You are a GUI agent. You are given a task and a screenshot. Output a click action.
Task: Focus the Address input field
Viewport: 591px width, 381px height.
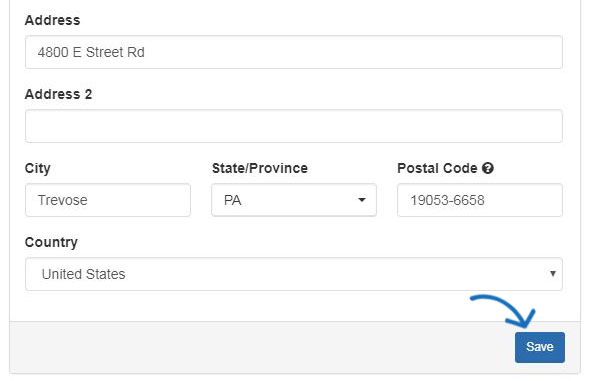coord(294,52)
